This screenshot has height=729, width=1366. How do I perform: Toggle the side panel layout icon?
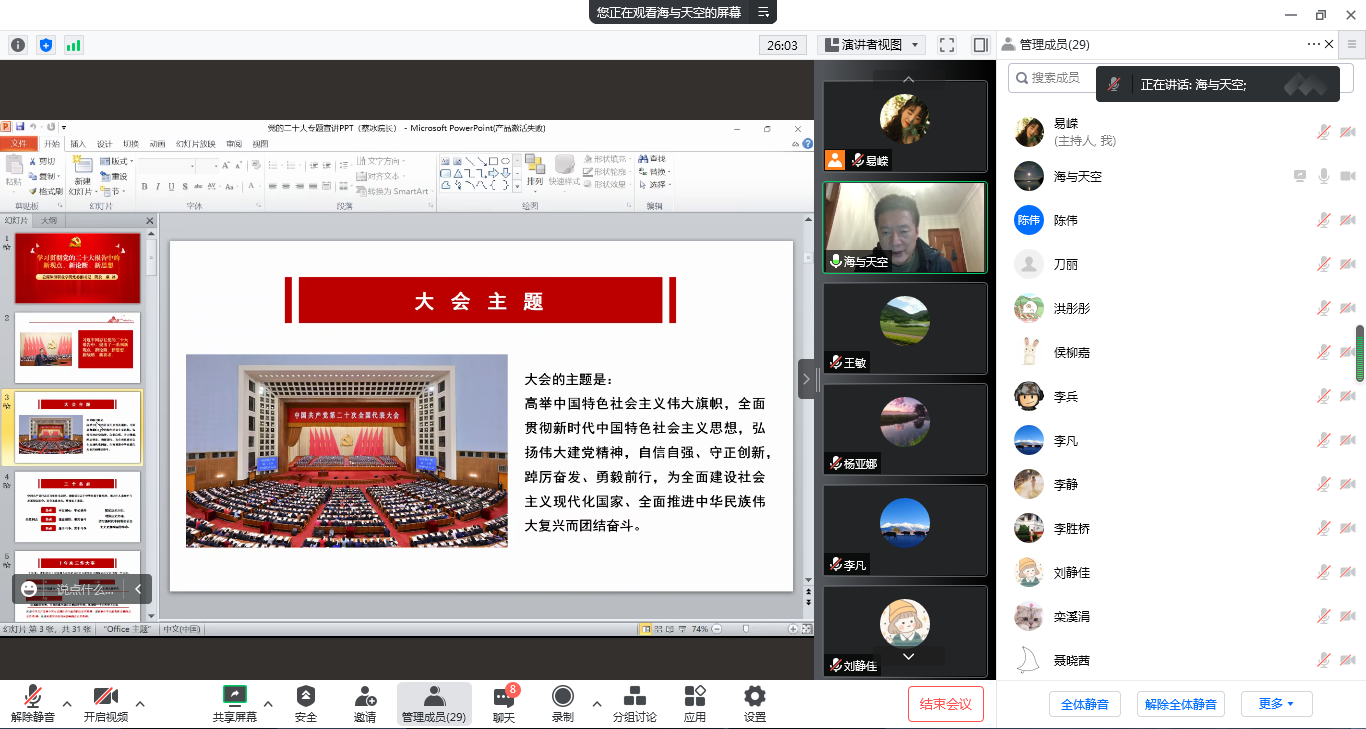click(980, 45)
